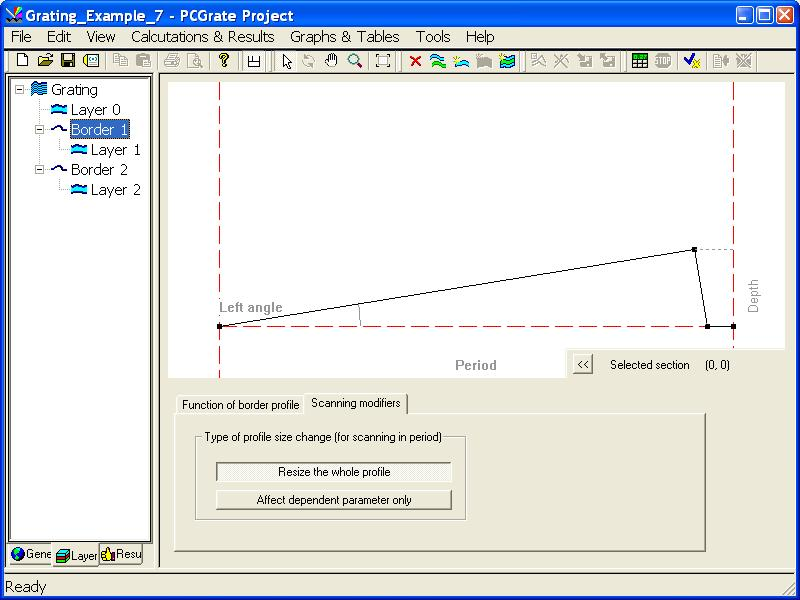Click the red X delete icon
This screenshot has width=800, height=600.
click(x=415, y=61)
